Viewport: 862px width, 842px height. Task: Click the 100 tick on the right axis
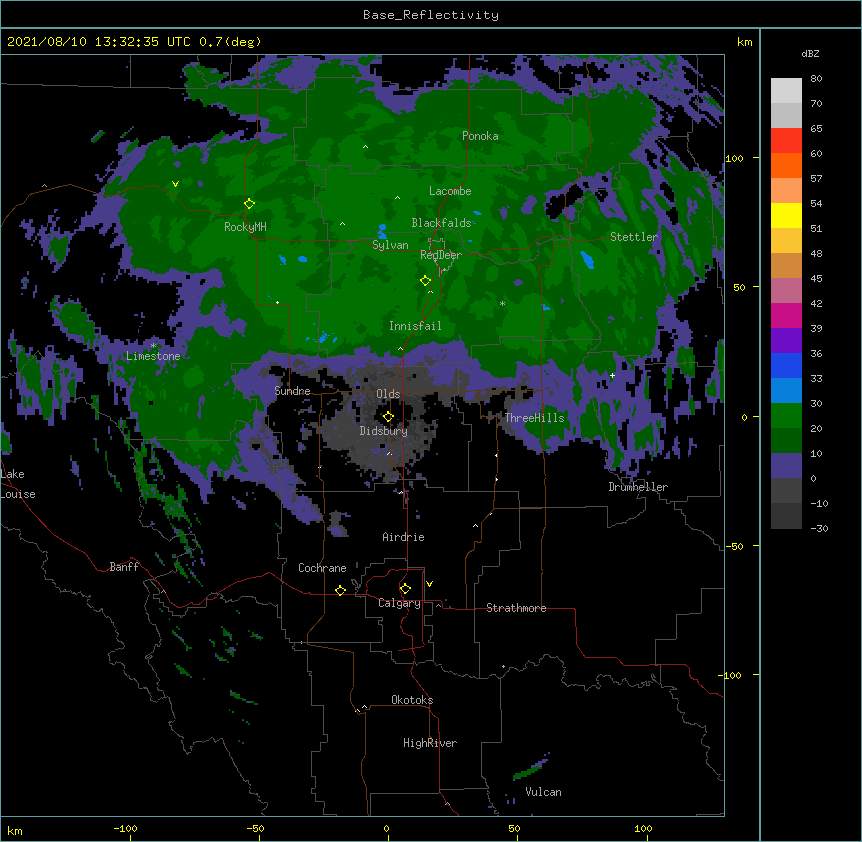pyautogui.click(x=734, y=158)
